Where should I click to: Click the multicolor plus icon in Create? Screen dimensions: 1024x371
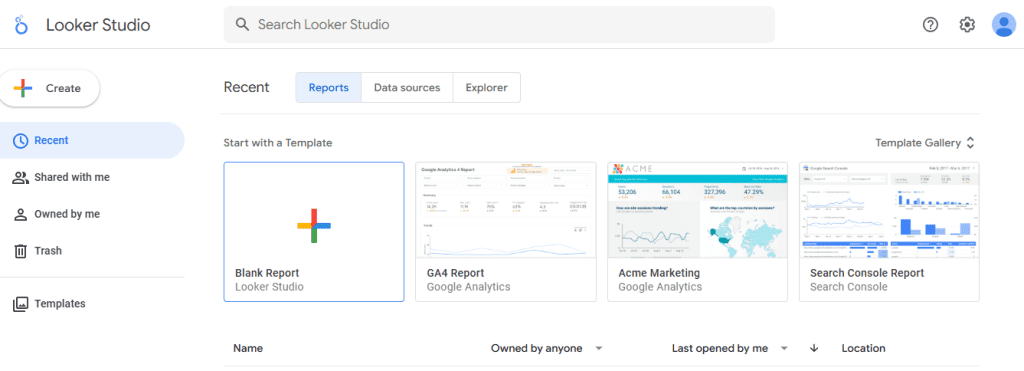[23, 88]
